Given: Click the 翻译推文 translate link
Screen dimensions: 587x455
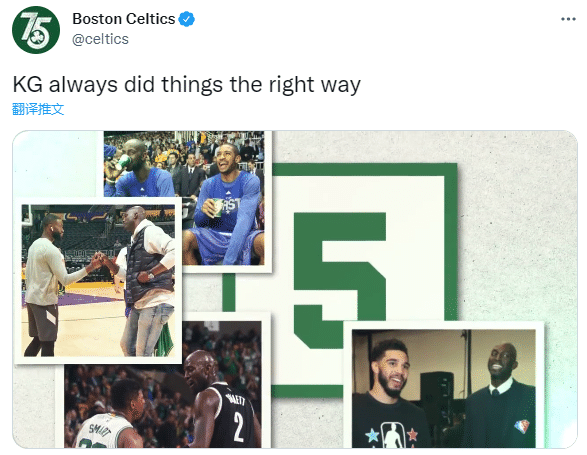Looking at the screenshot, I should [x=38, y=109].
